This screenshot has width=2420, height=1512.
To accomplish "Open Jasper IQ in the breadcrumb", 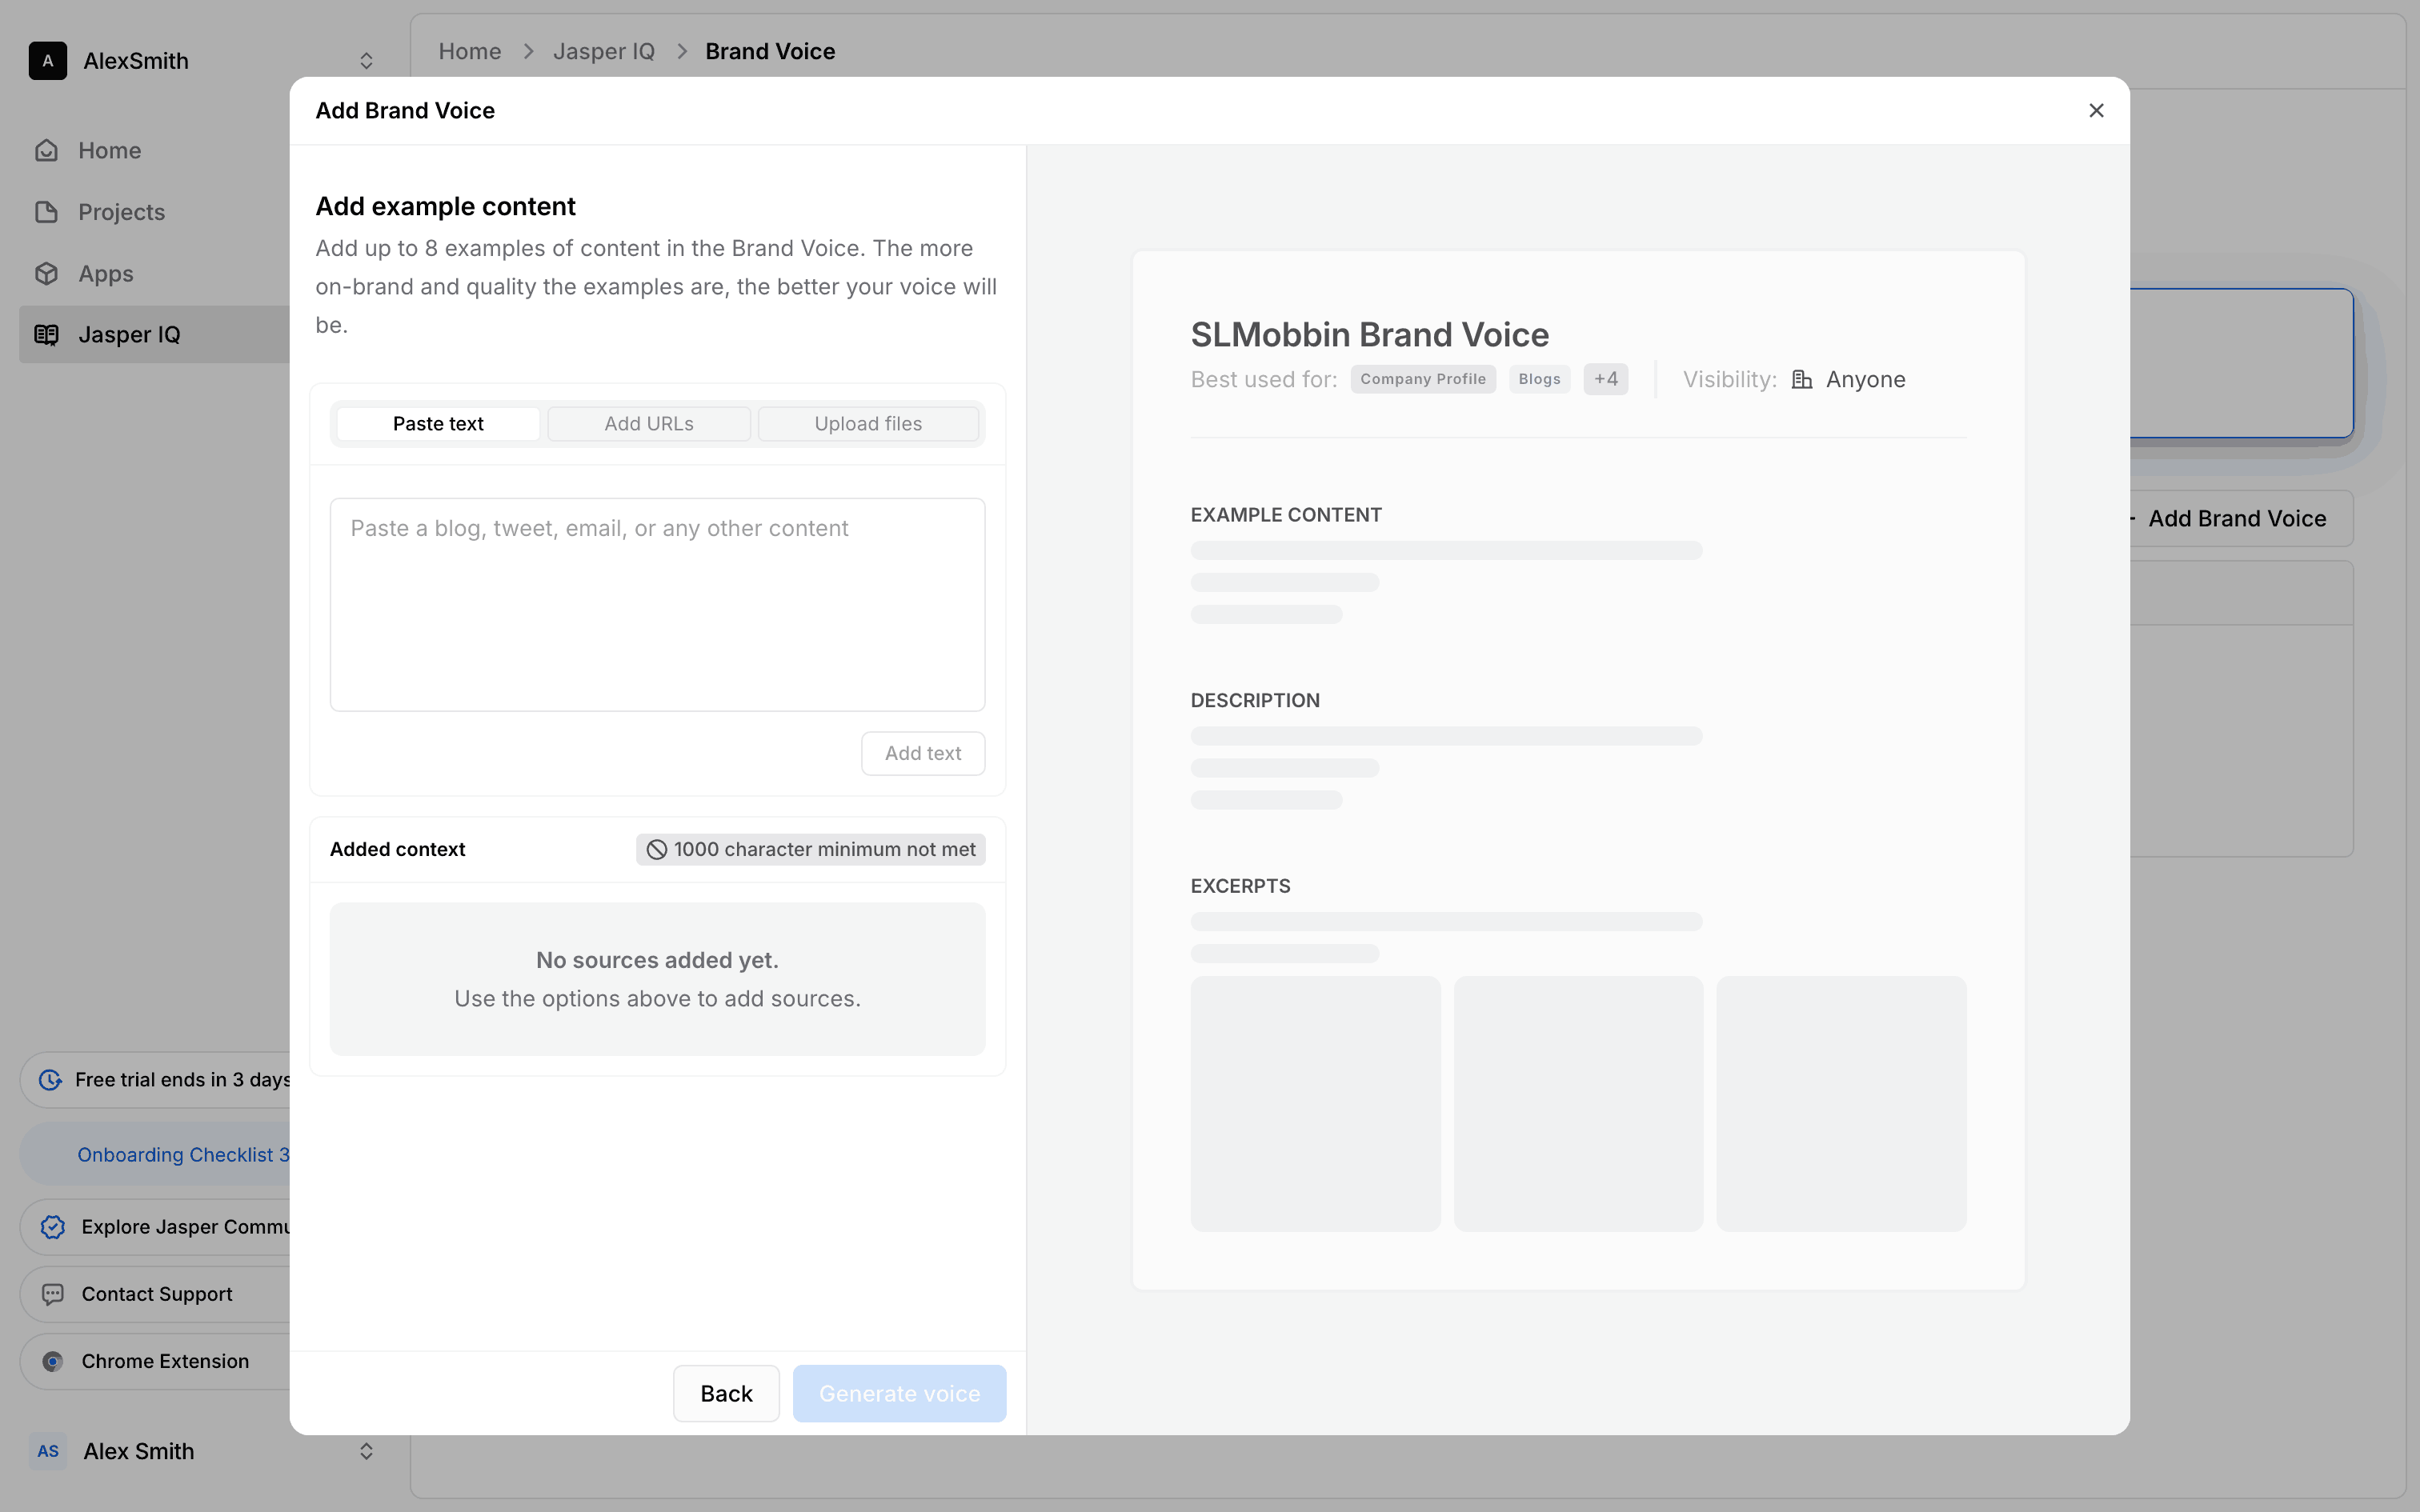I will (603, 51).
